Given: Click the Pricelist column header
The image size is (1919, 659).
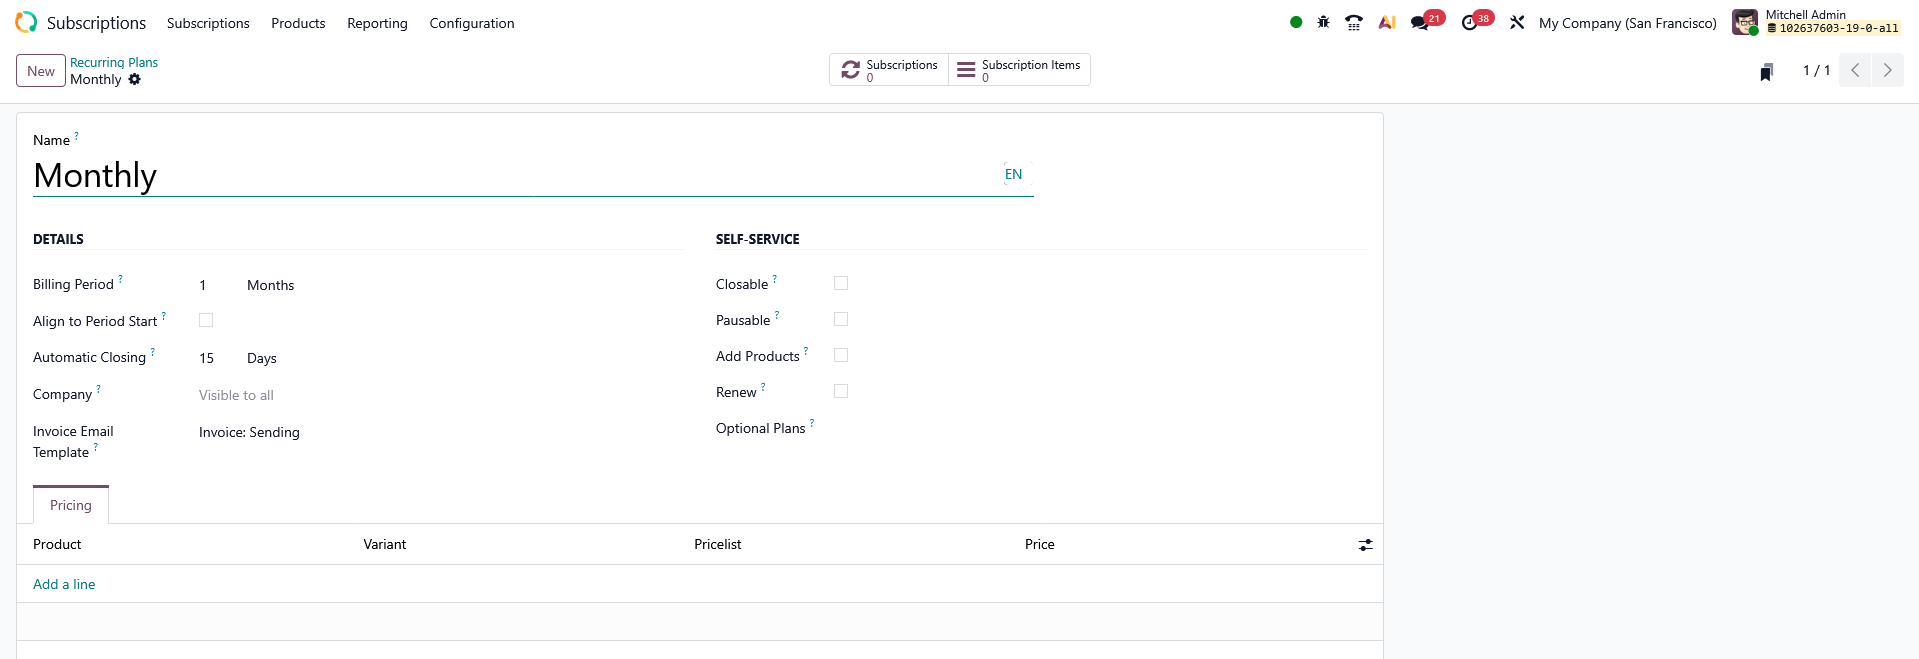Looking at the screenshot, I should [x=718, y=544].
